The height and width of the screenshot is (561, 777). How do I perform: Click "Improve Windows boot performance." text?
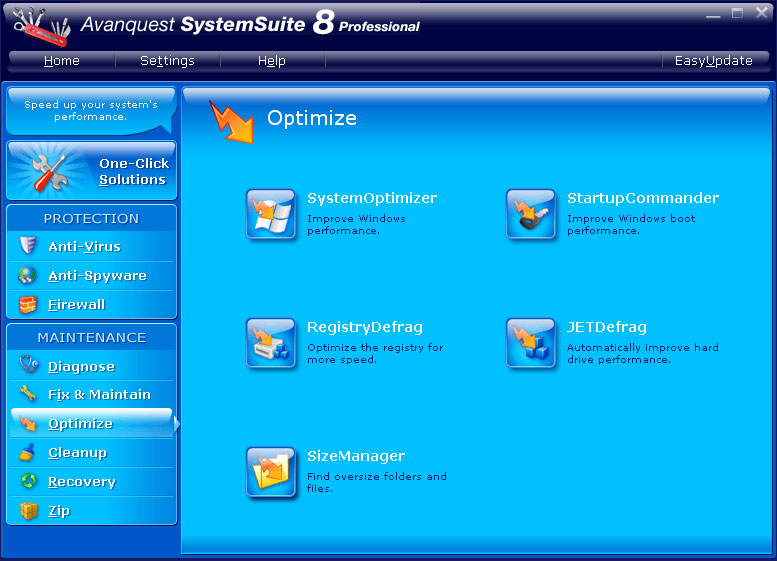pyautogui.click(x=631, y=224)
